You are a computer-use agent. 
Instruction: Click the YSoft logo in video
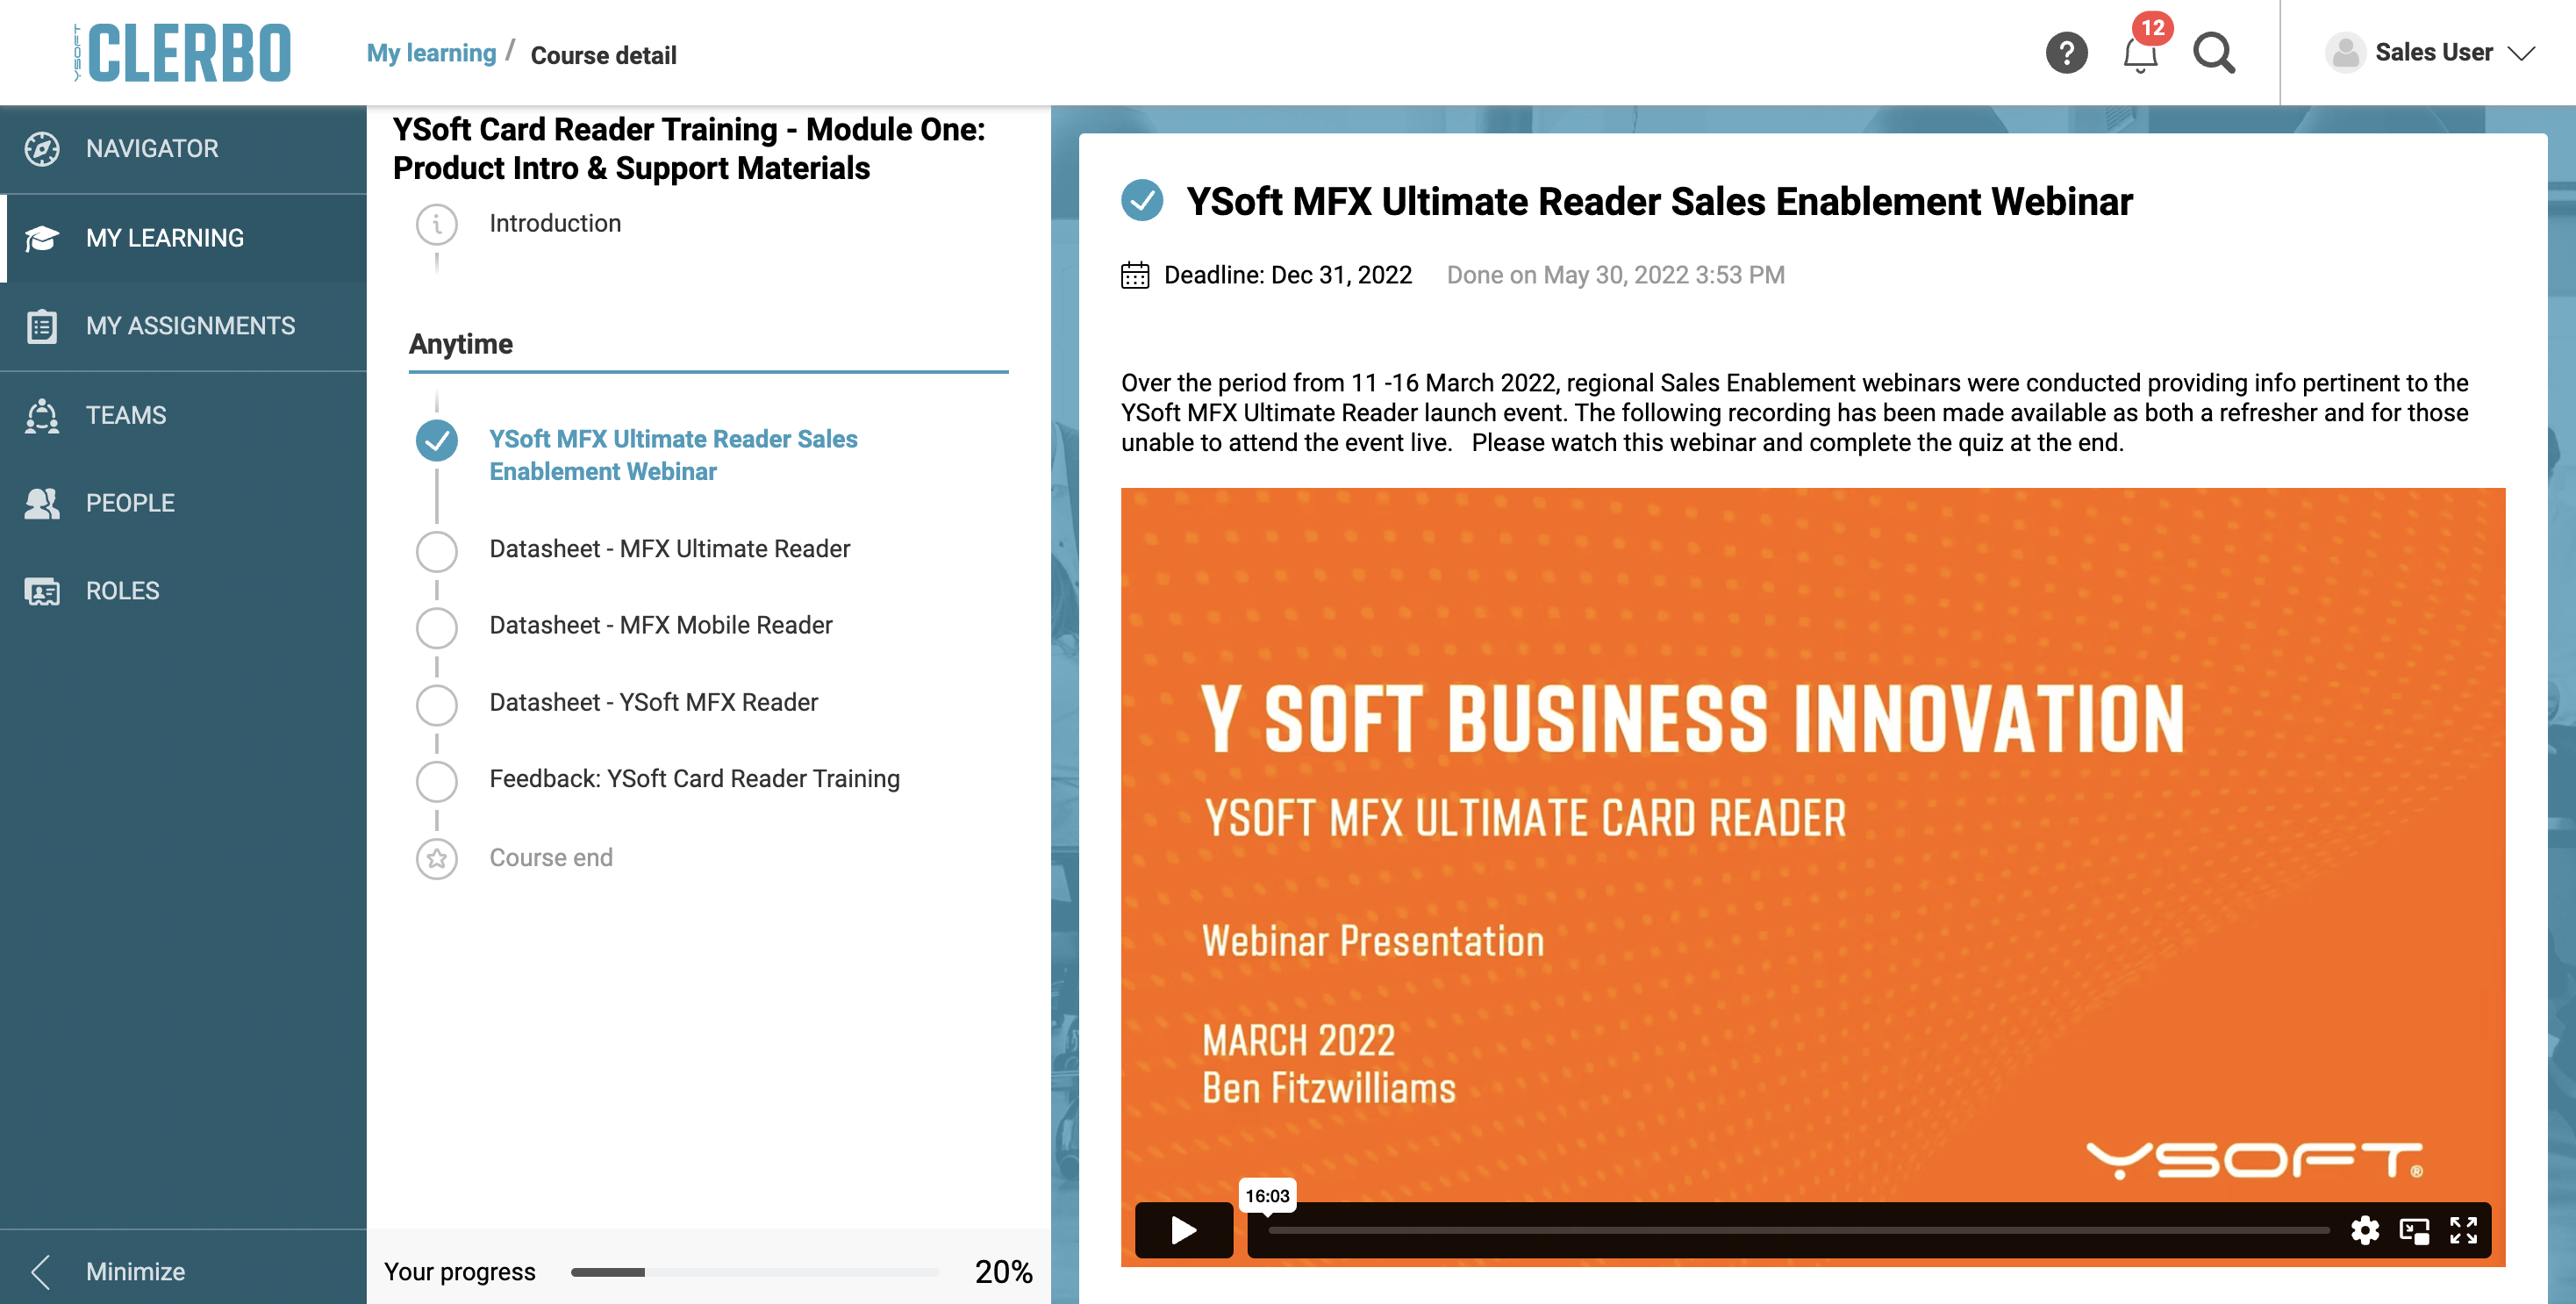(x=2255, y=1160)
